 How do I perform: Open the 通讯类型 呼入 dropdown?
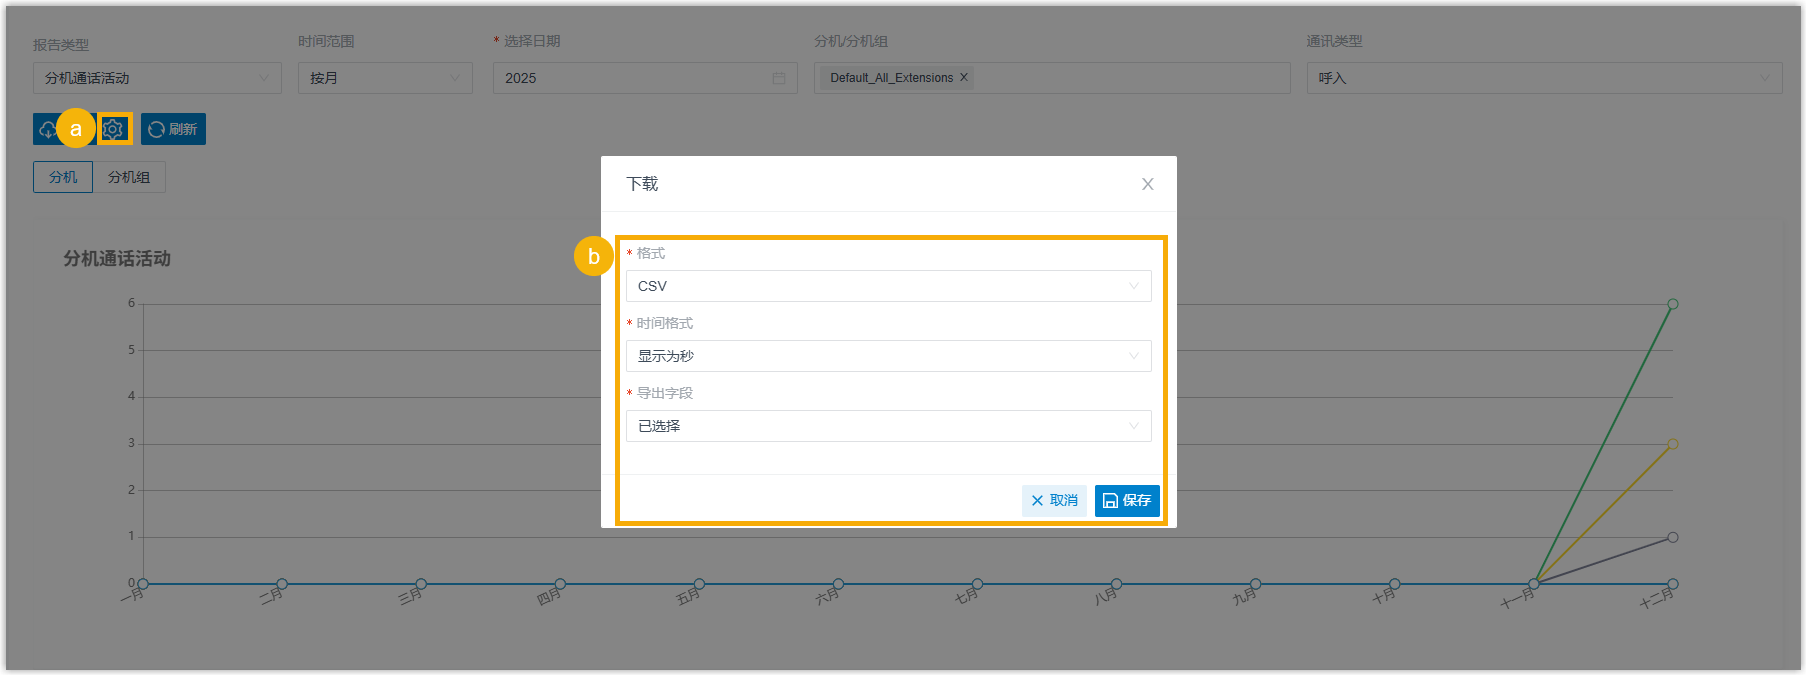pos(1543,78)
